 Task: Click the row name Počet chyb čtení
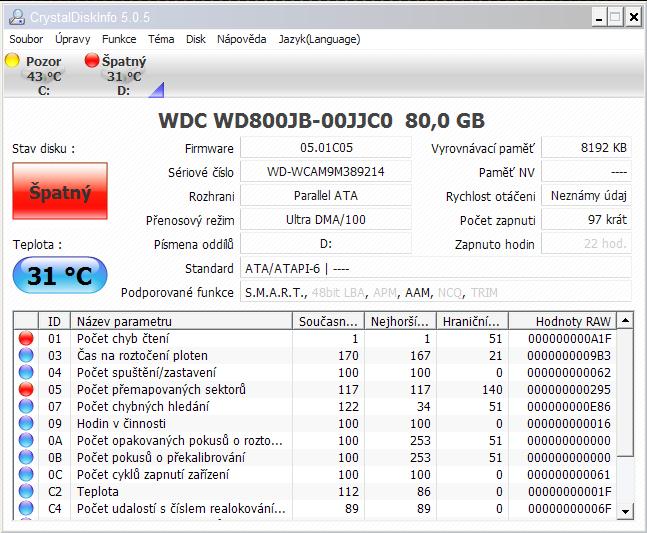pos(123,338)
